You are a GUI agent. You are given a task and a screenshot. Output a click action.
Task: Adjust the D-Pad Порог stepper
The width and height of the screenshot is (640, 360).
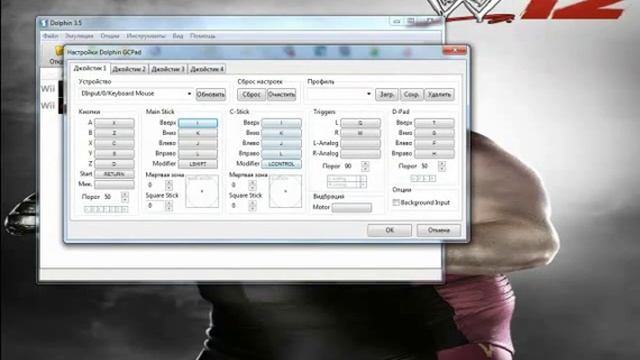click(x=442, y=167)
